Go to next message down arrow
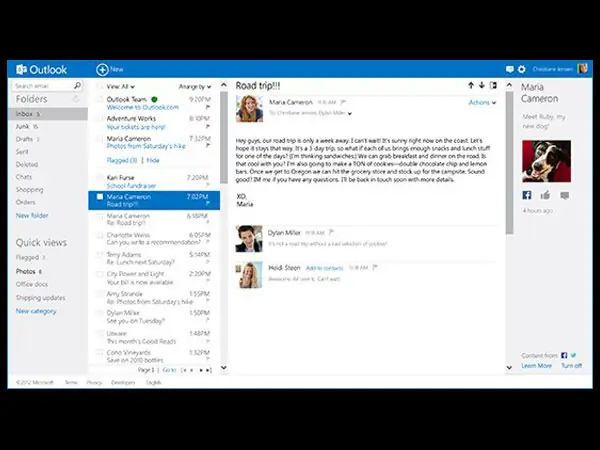Image resolution: width=600 pixels, height=450 pixels. [482, 85]
